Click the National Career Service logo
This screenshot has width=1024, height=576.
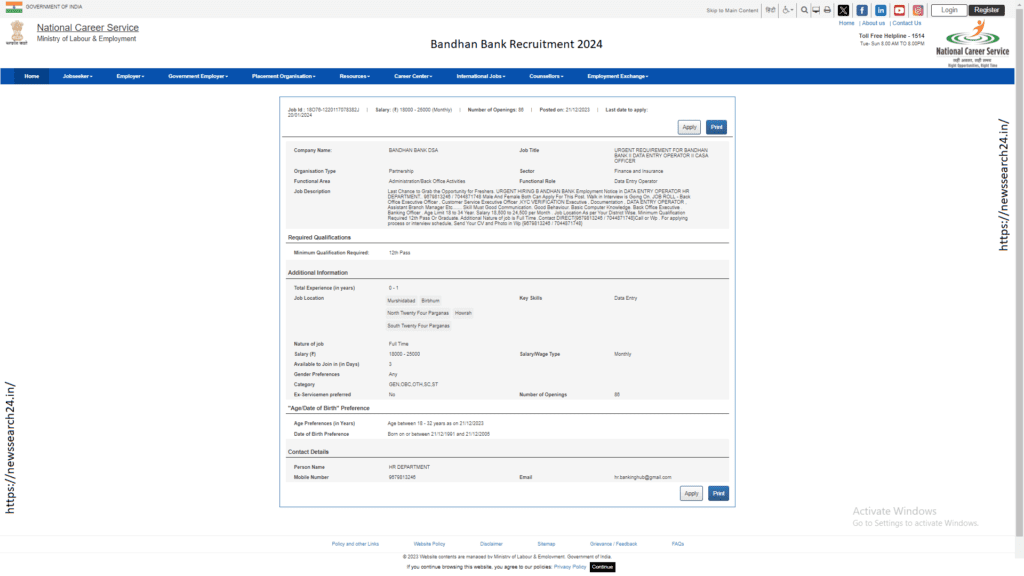[x=972, y=44]
